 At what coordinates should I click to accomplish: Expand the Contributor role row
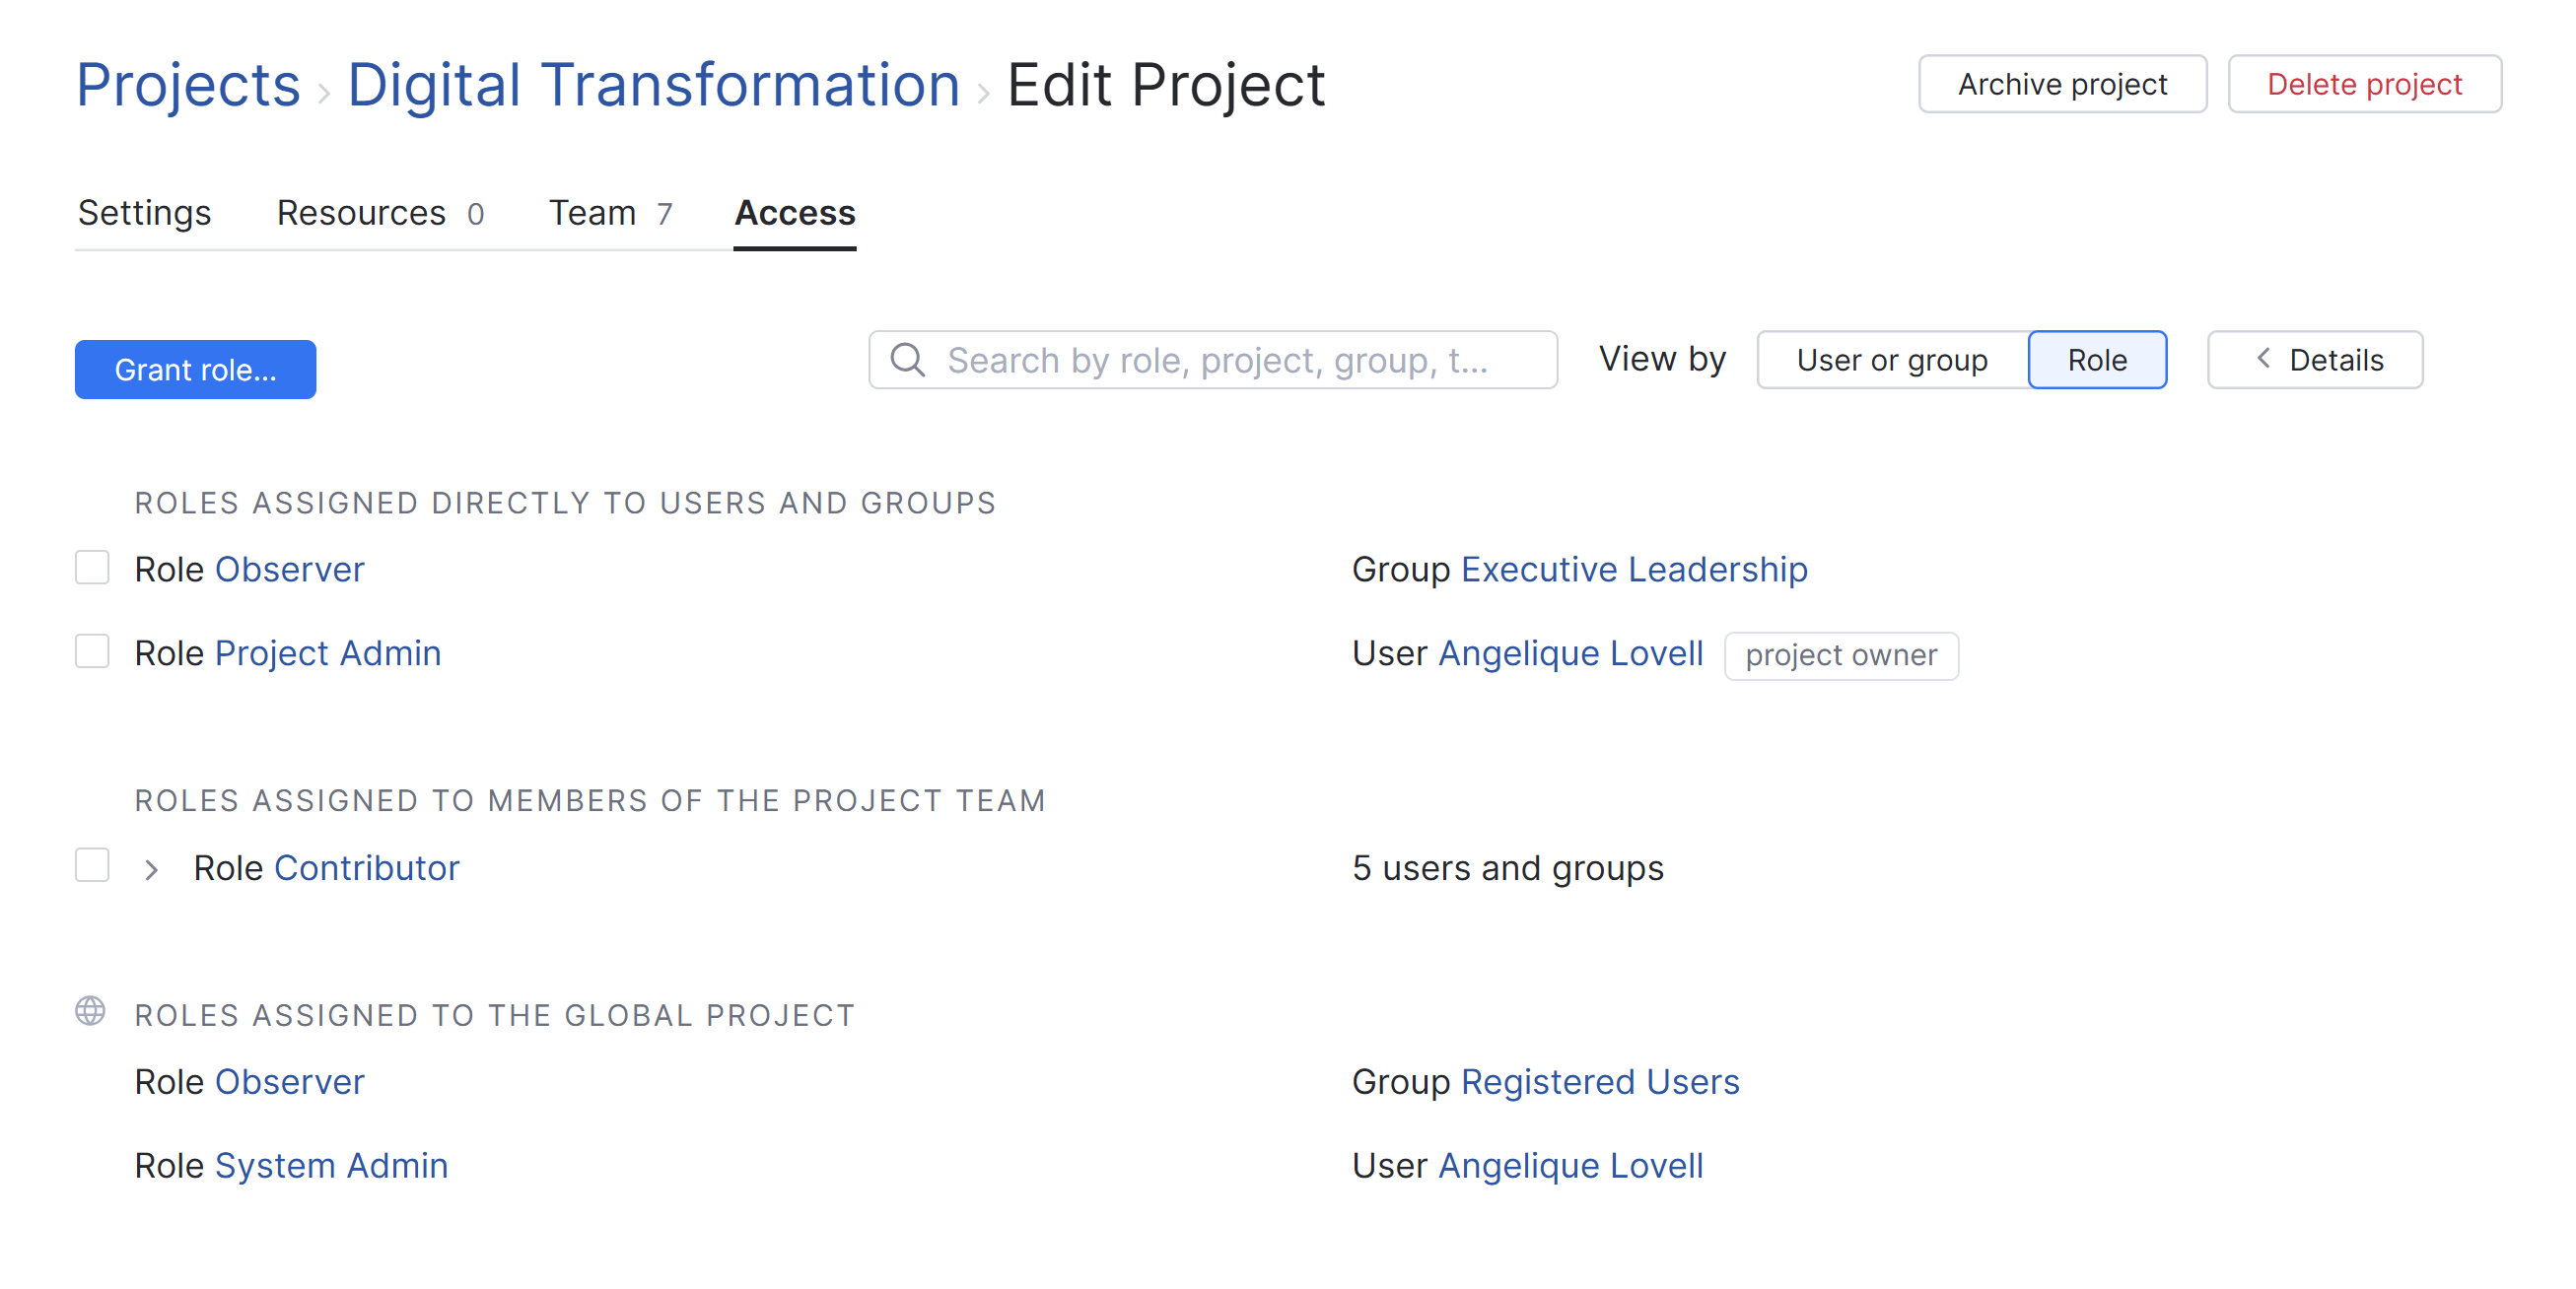coord(151,869)
